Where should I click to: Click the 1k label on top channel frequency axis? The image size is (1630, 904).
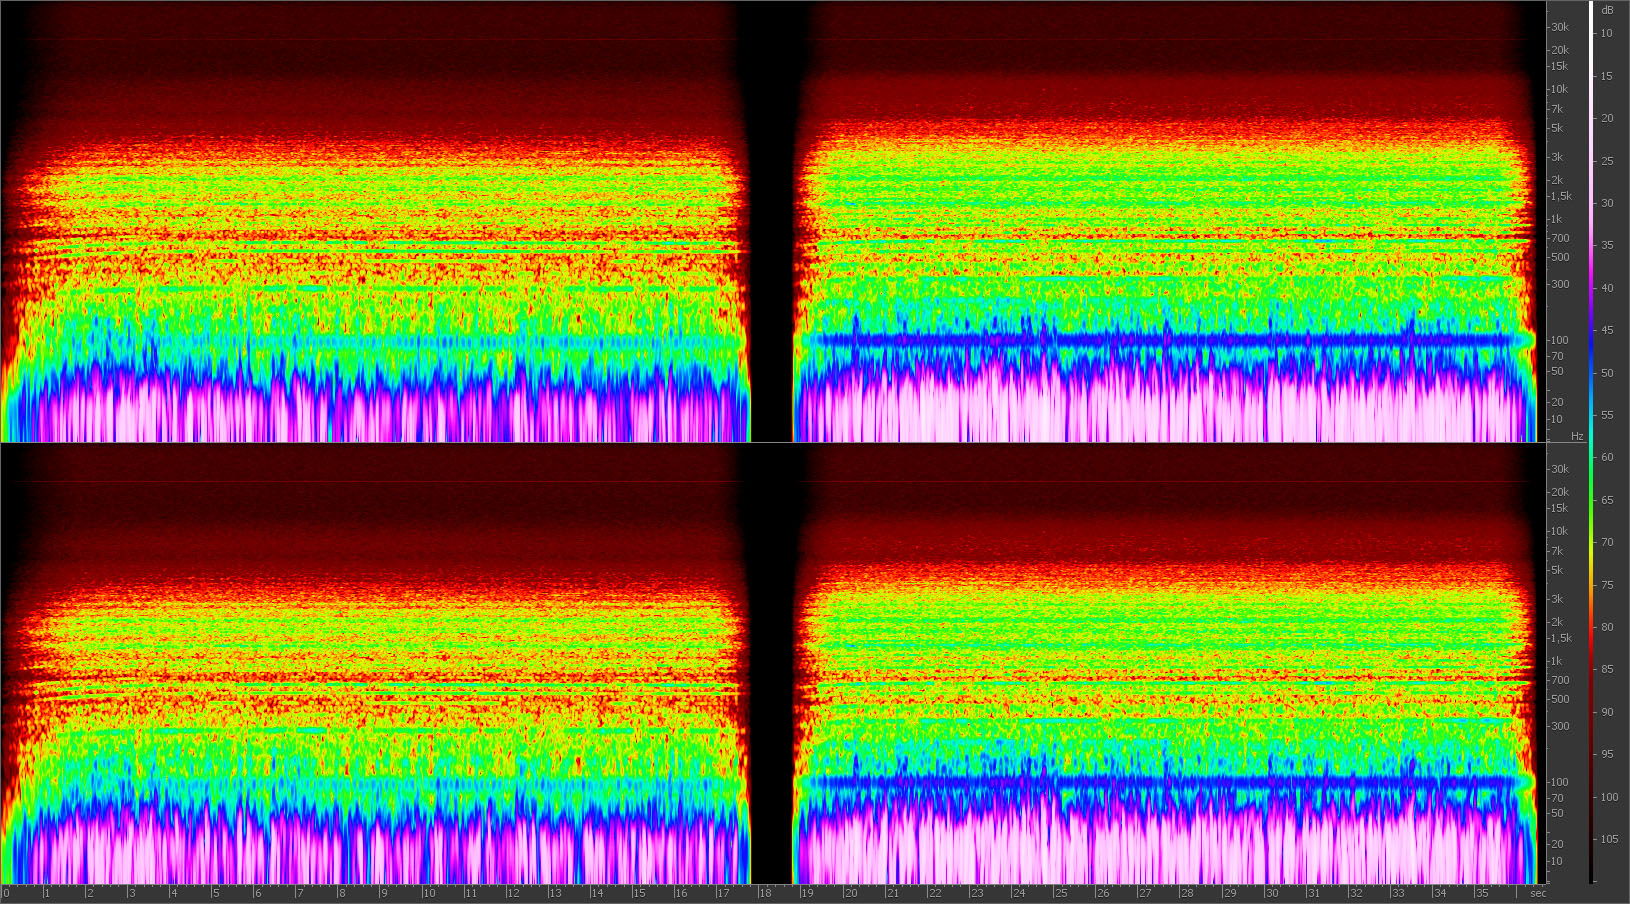[x=1555, y=219]
